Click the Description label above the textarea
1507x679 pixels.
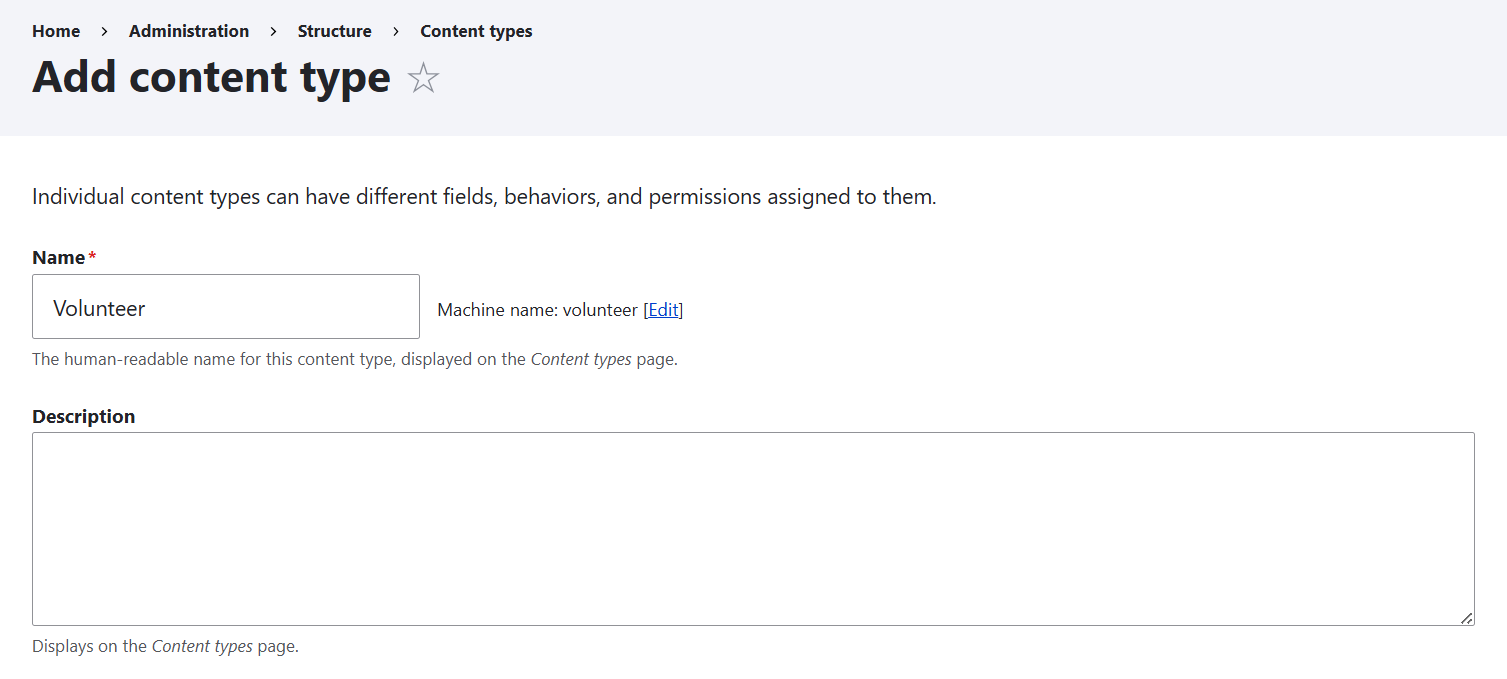pos(83,416)
